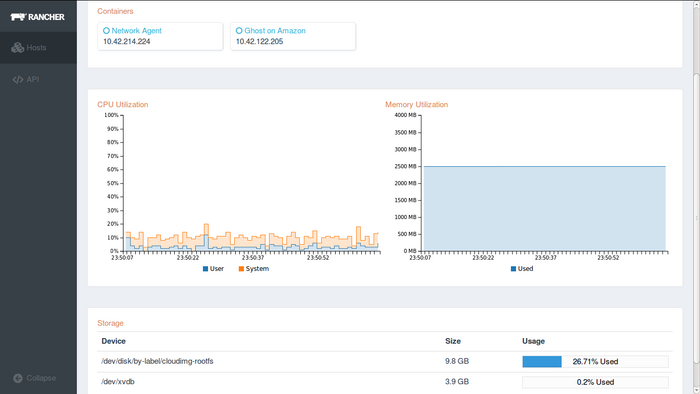The image size is (700, 394).
Task: Click the /dev/xvdb device row
Action: pos(385,382)
